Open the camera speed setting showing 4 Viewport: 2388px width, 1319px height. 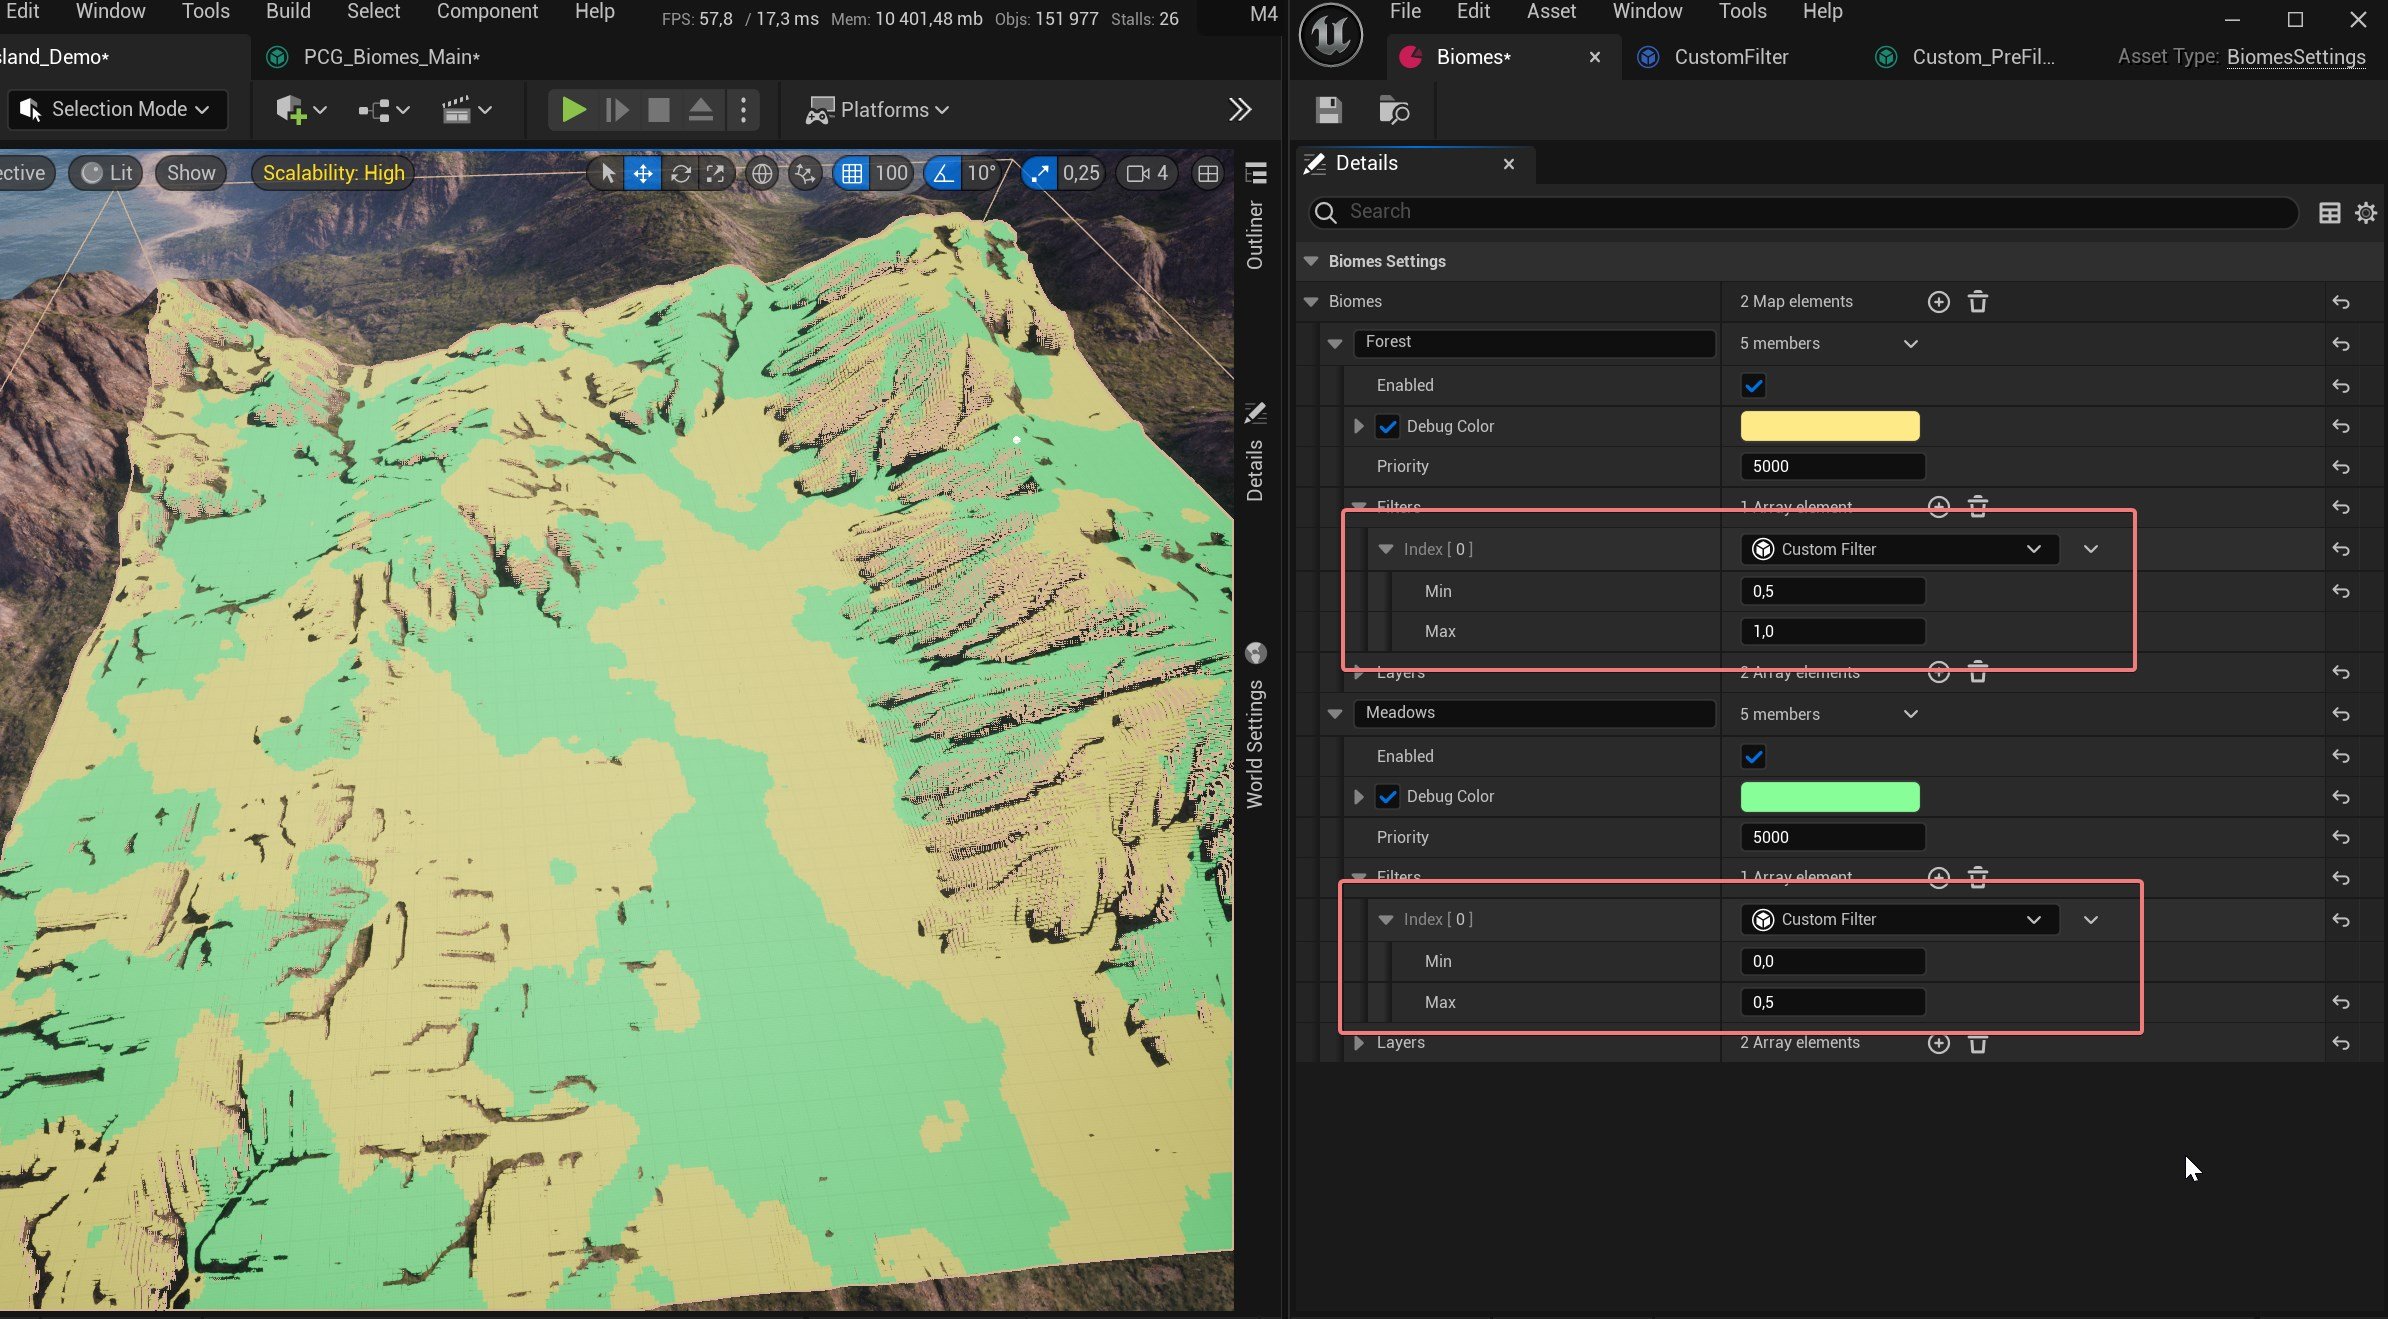[x=1147, y=173]
